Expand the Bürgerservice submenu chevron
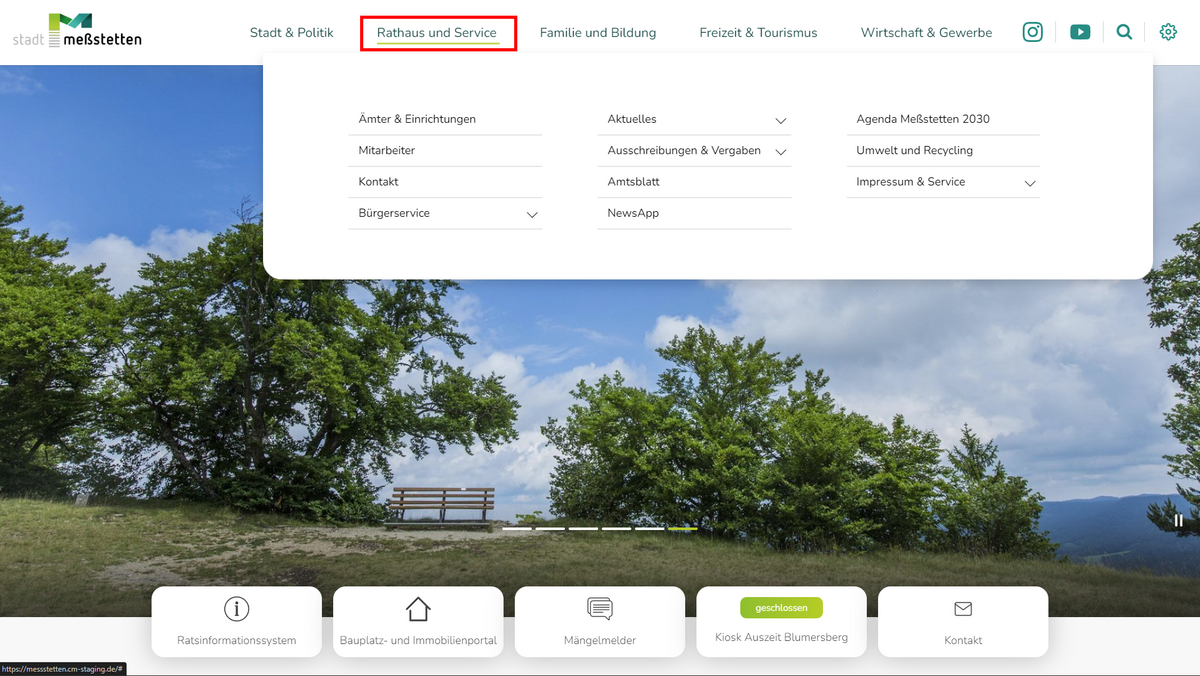1200x676 pixels. click(x=532, y=215)
